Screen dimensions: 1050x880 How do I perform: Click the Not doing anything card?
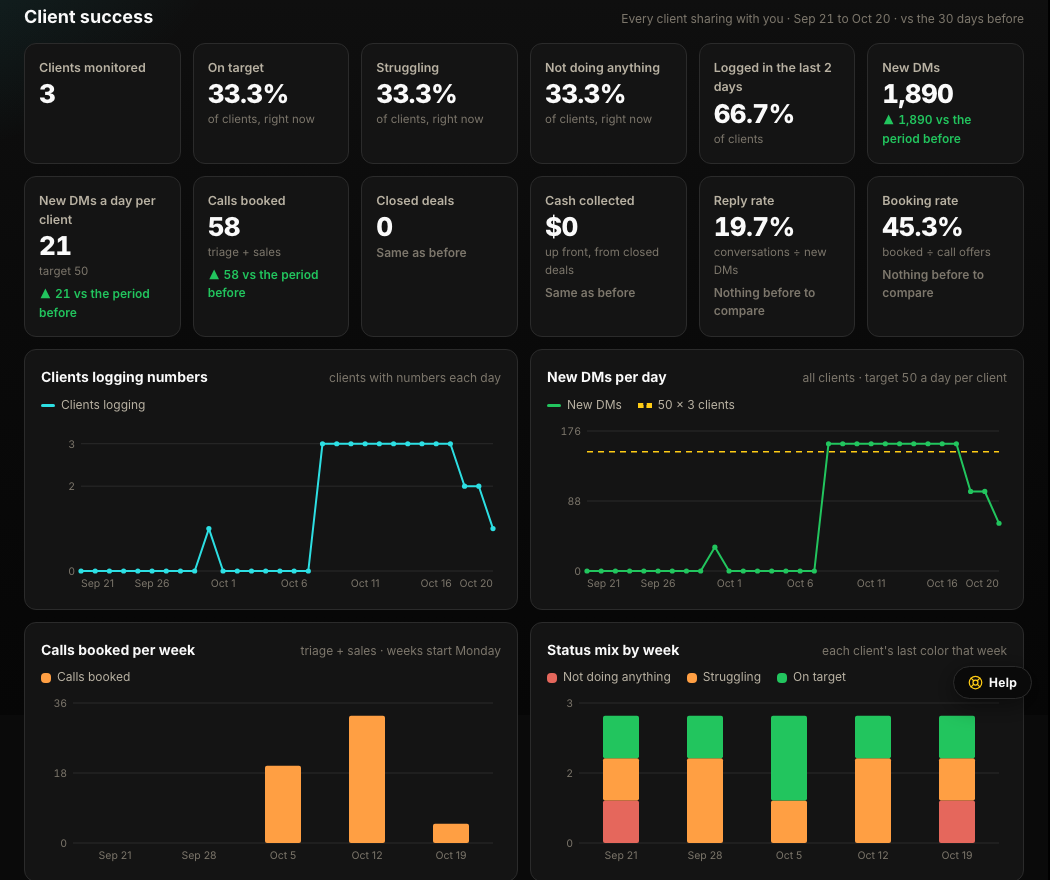pos(608,104)
